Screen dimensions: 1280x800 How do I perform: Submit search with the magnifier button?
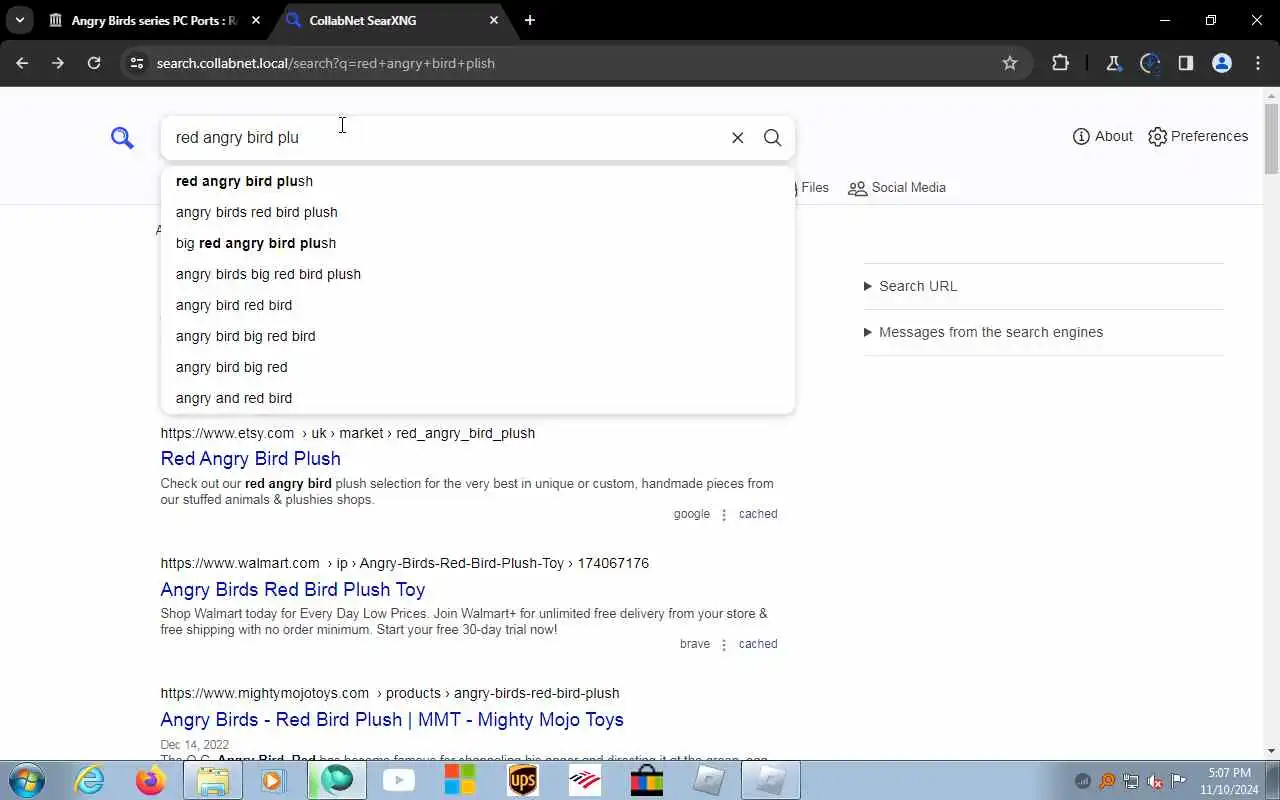tap(773, 138)
